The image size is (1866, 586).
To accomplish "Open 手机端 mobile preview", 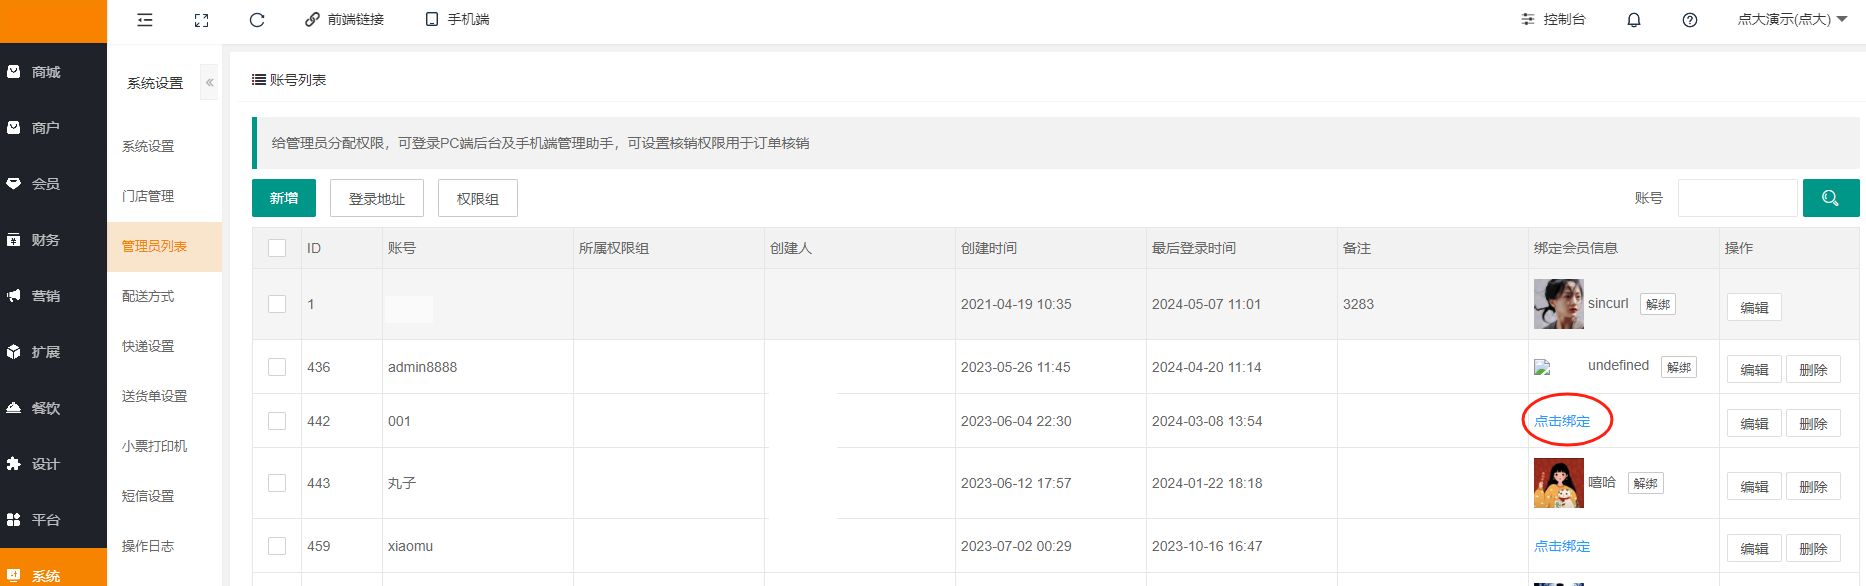I will [x=457, y=20].
